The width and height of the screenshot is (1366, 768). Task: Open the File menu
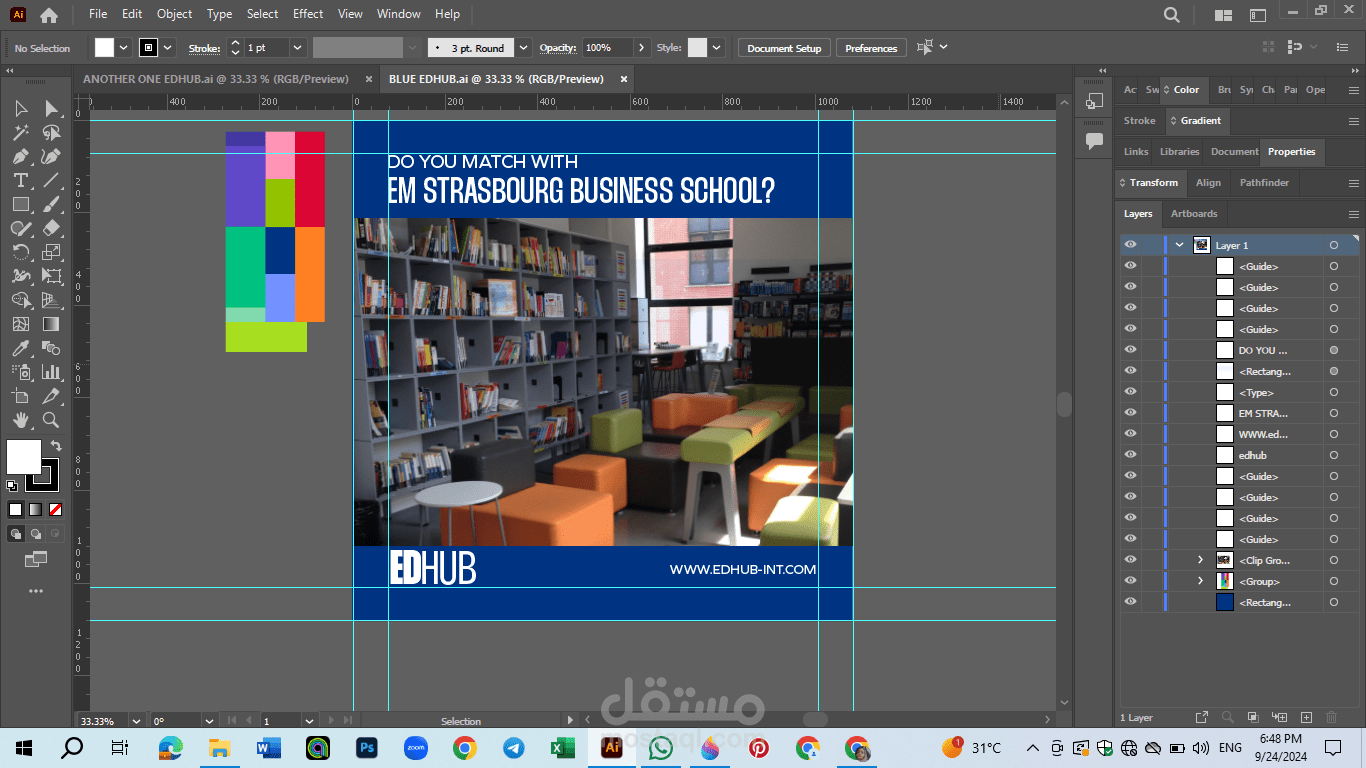[x=98, y=14]
